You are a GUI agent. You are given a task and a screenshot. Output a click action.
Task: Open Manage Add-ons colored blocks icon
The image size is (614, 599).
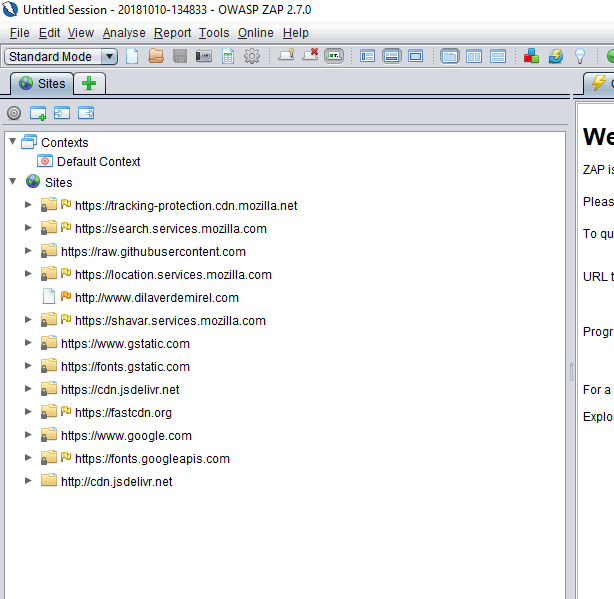click(531, 56)
